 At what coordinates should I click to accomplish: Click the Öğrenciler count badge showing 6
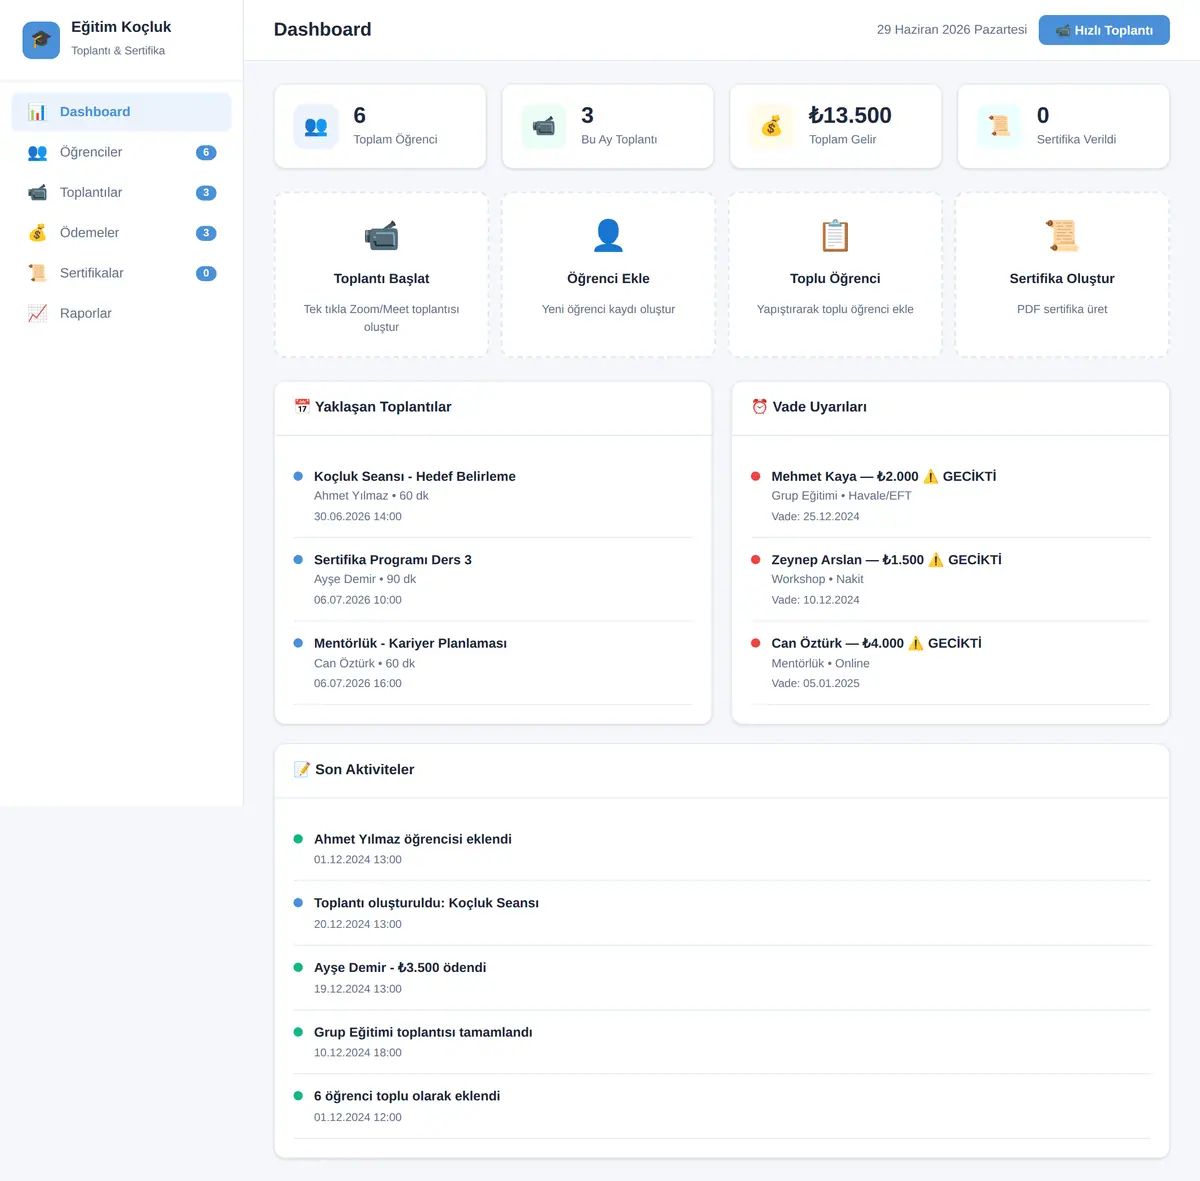206,153
